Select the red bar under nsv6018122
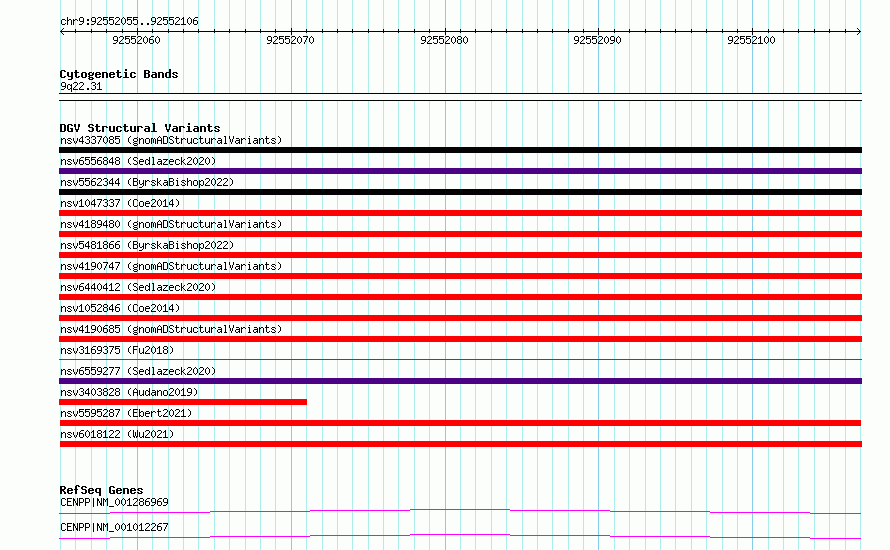Viewport: 890px width, 550px height. tap(460, 444)
